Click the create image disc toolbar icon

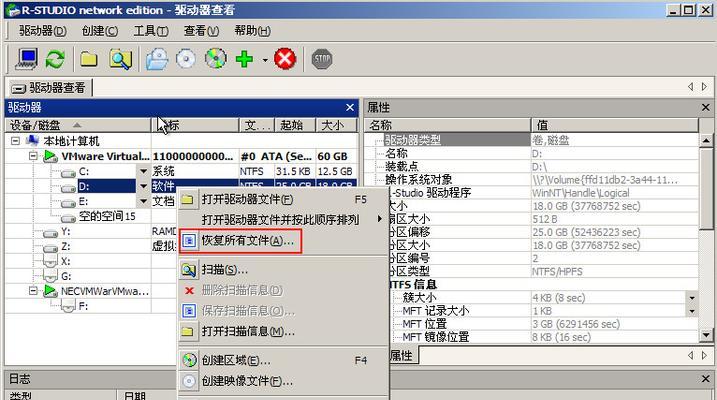coord(186,59)
